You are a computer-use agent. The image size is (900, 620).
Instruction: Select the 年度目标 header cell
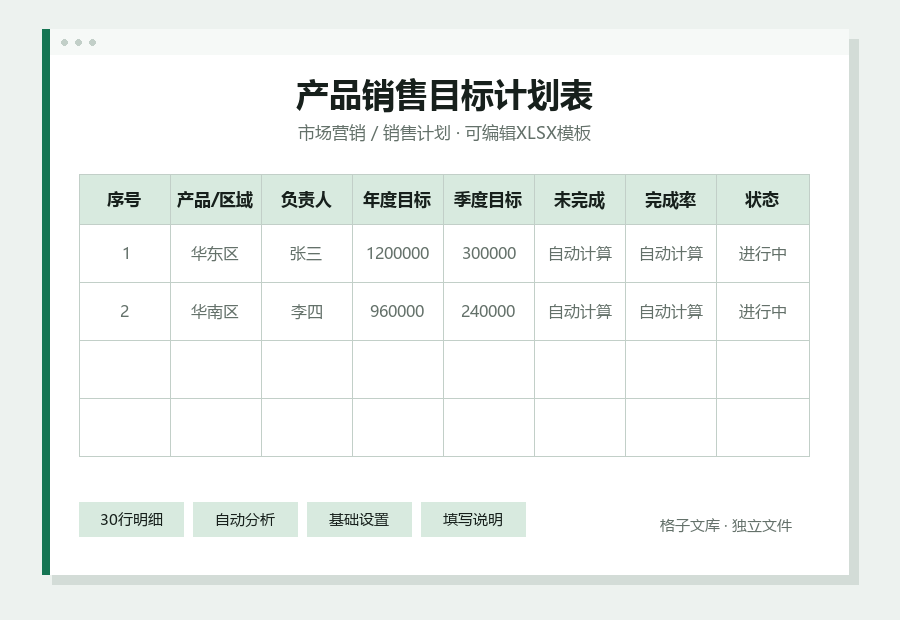398,200
